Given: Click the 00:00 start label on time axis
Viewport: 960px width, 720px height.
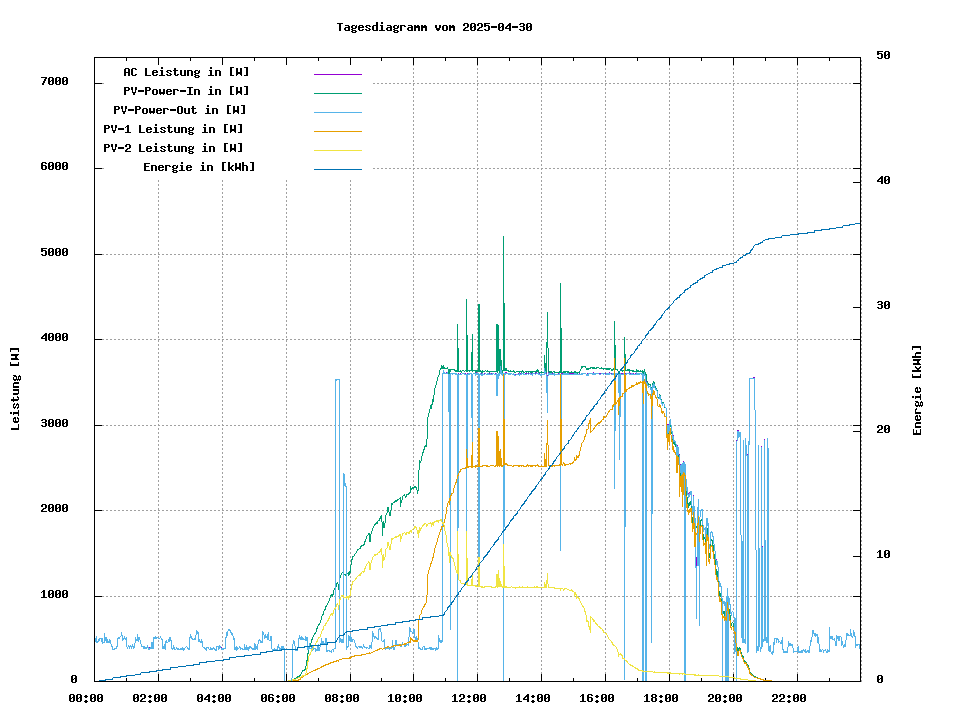Looking at the screenshot, I should click(86, 698).
